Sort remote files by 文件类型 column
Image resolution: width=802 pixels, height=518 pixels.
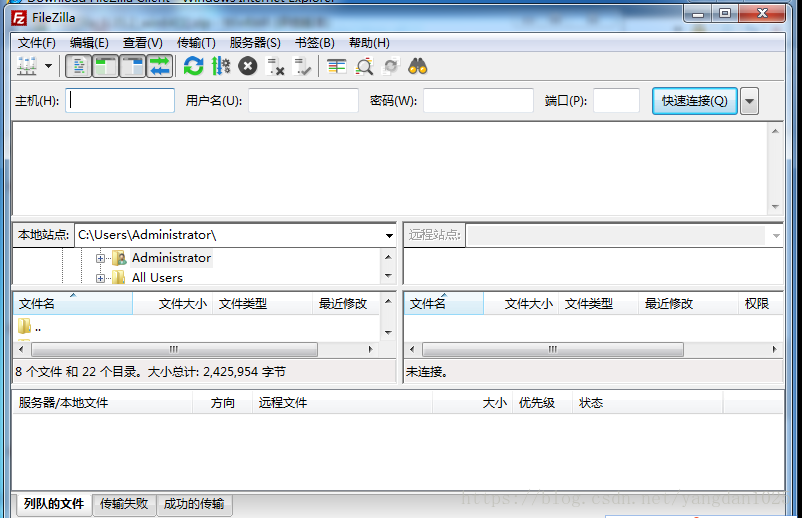[x=599, y=304]
